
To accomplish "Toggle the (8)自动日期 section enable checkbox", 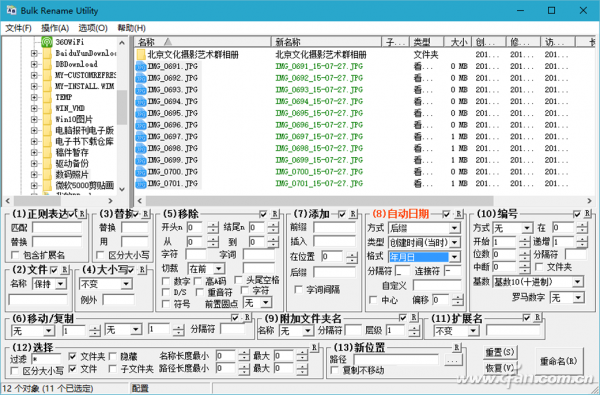I will click(x=446, y=214).
